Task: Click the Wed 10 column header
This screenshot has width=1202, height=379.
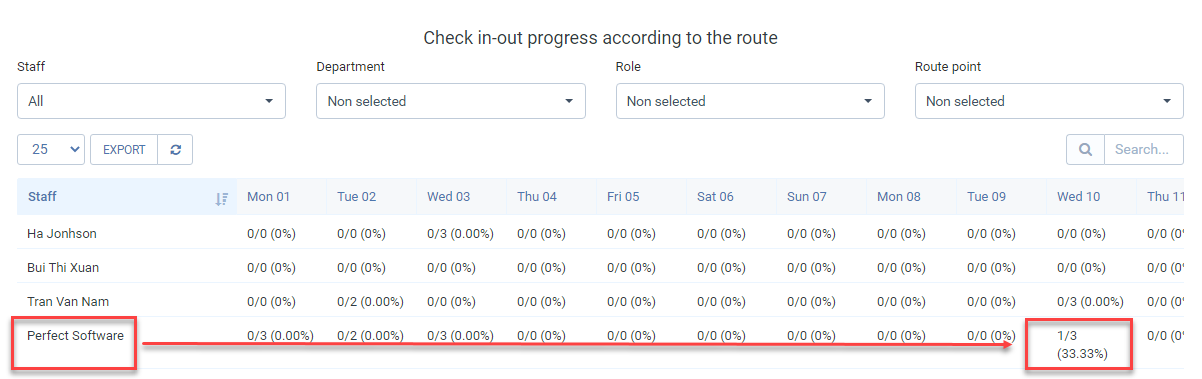Action: click(x=1078, y=197)
